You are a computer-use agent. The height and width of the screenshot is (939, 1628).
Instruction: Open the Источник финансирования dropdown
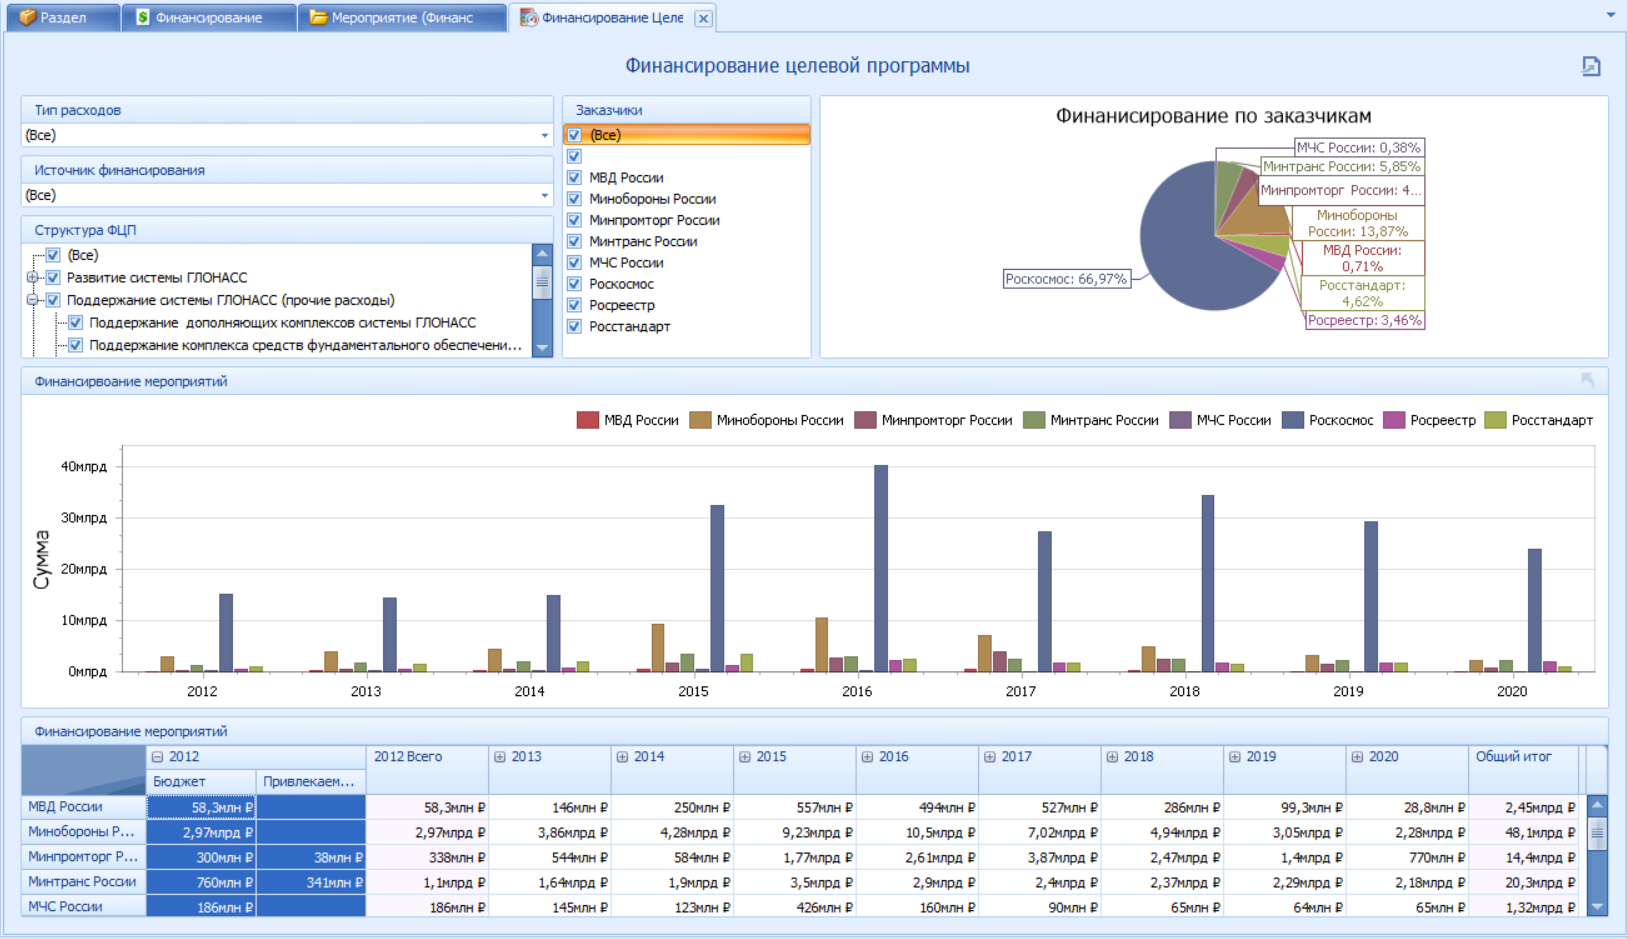click(544, 195)
